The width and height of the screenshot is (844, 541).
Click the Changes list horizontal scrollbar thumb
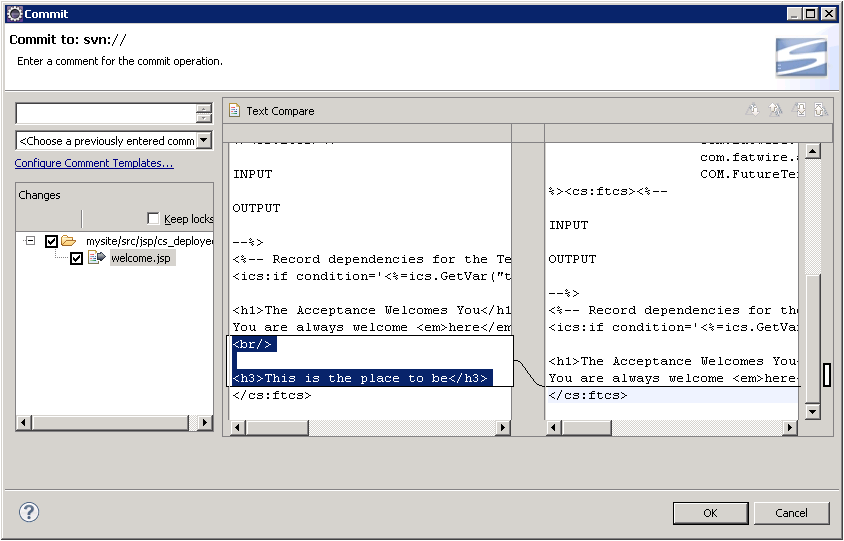pos(110,423)
